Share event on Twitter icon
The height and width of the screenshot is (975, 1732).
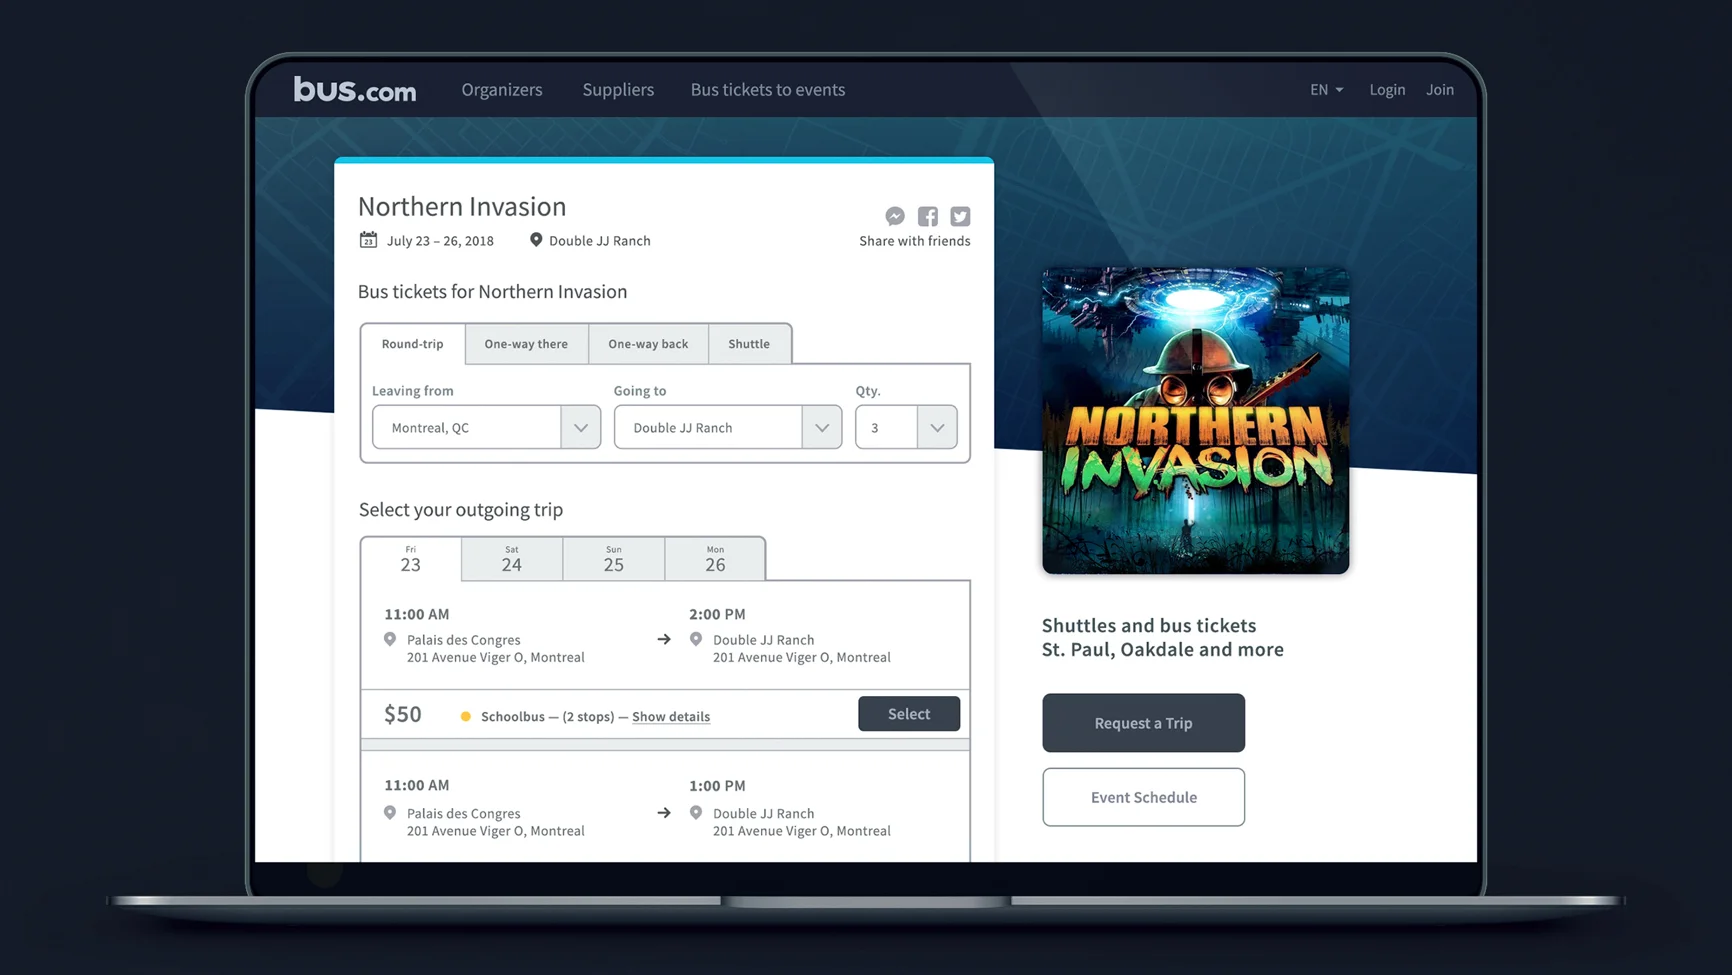(x=960, y=216)
